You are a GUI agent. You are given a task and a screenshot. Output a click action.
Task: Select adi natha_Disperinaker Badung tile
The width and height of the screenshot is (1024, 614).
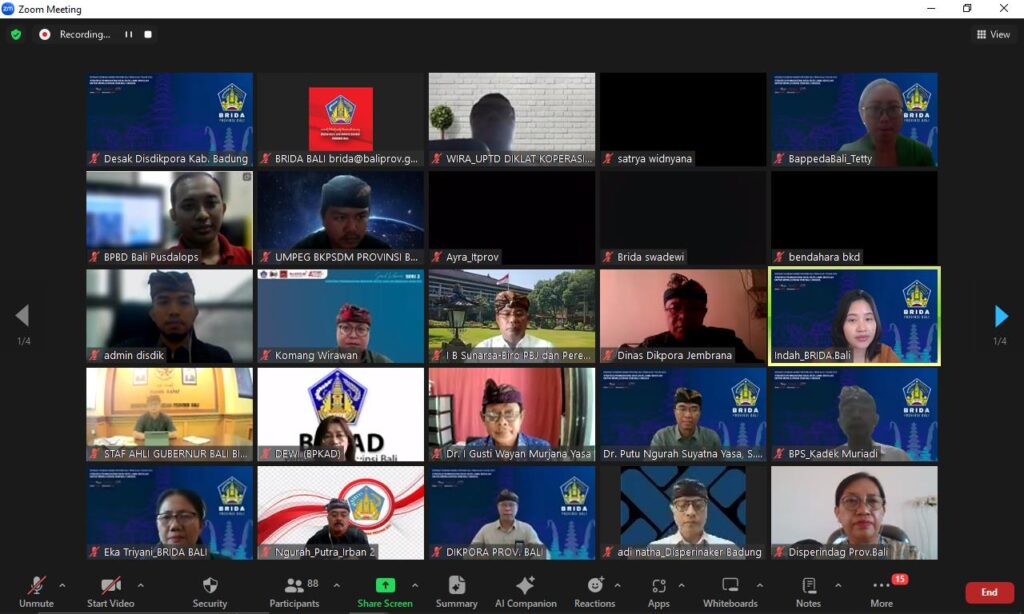coord(683,513)
